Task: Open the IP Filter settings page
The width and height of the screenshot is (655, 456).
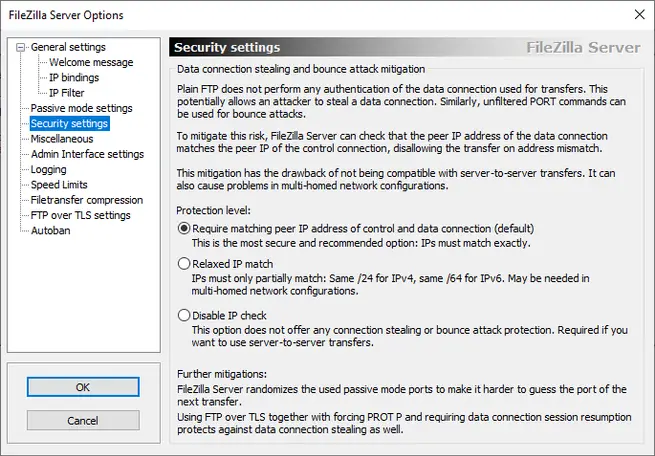Action: [67, 93]
